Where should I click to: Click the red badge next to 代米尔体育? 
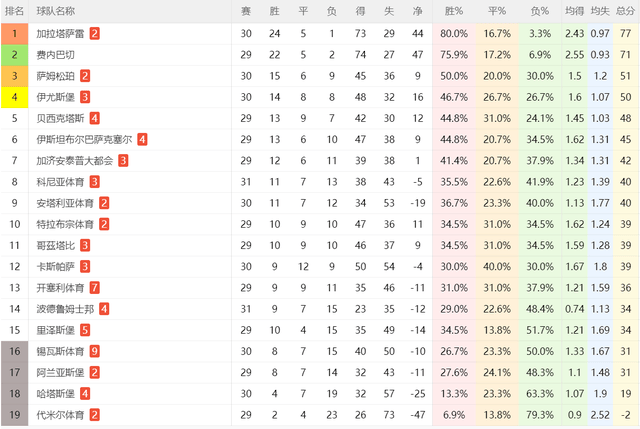click(94, 414)
